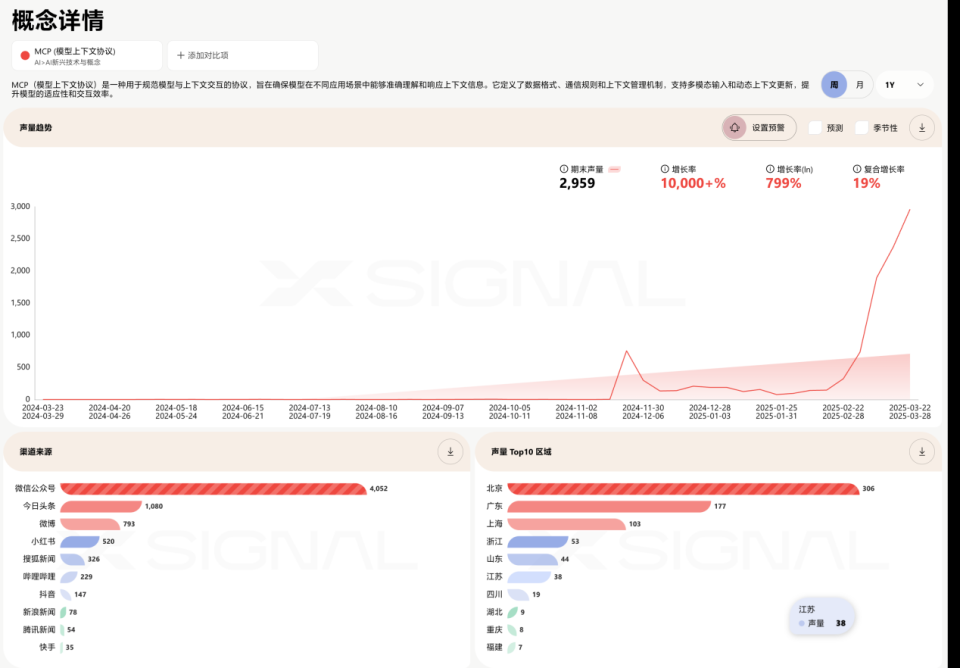This screenshot has width=960, height=668.
Task: Click the 快手 label
Action: 47,647
